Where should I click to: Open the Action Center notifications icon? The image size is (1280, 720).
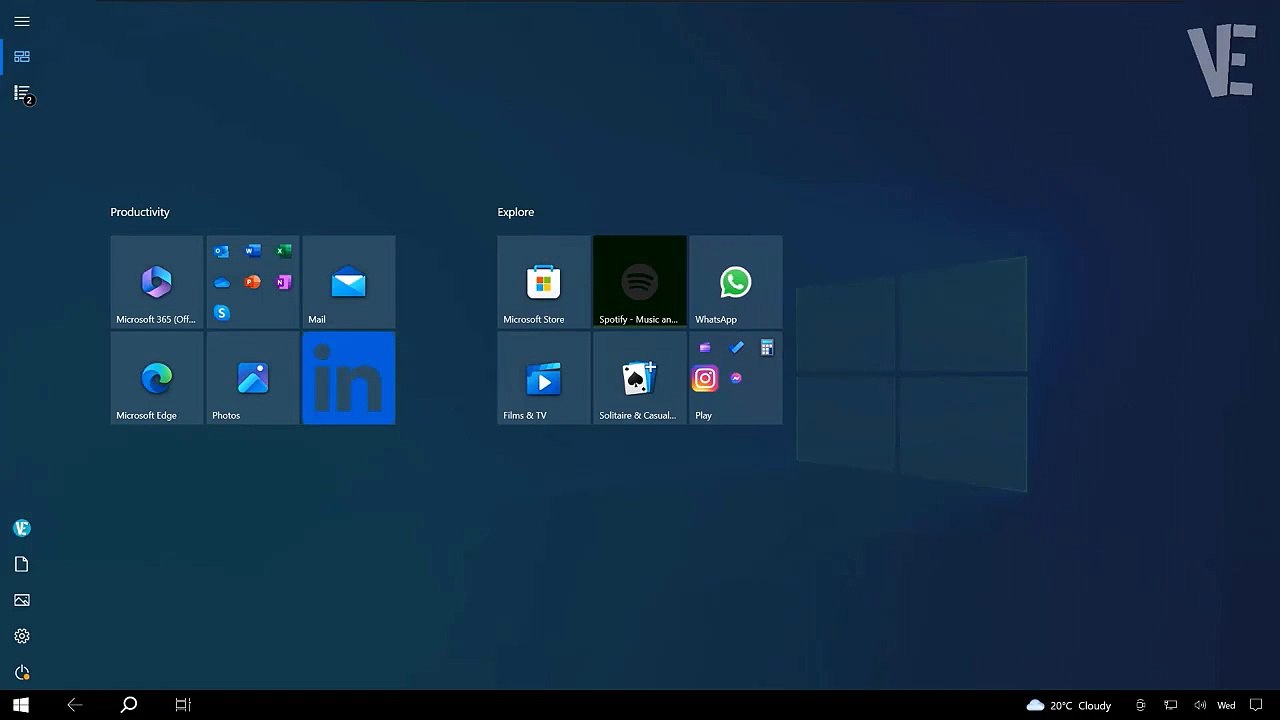pos(1257,705)
